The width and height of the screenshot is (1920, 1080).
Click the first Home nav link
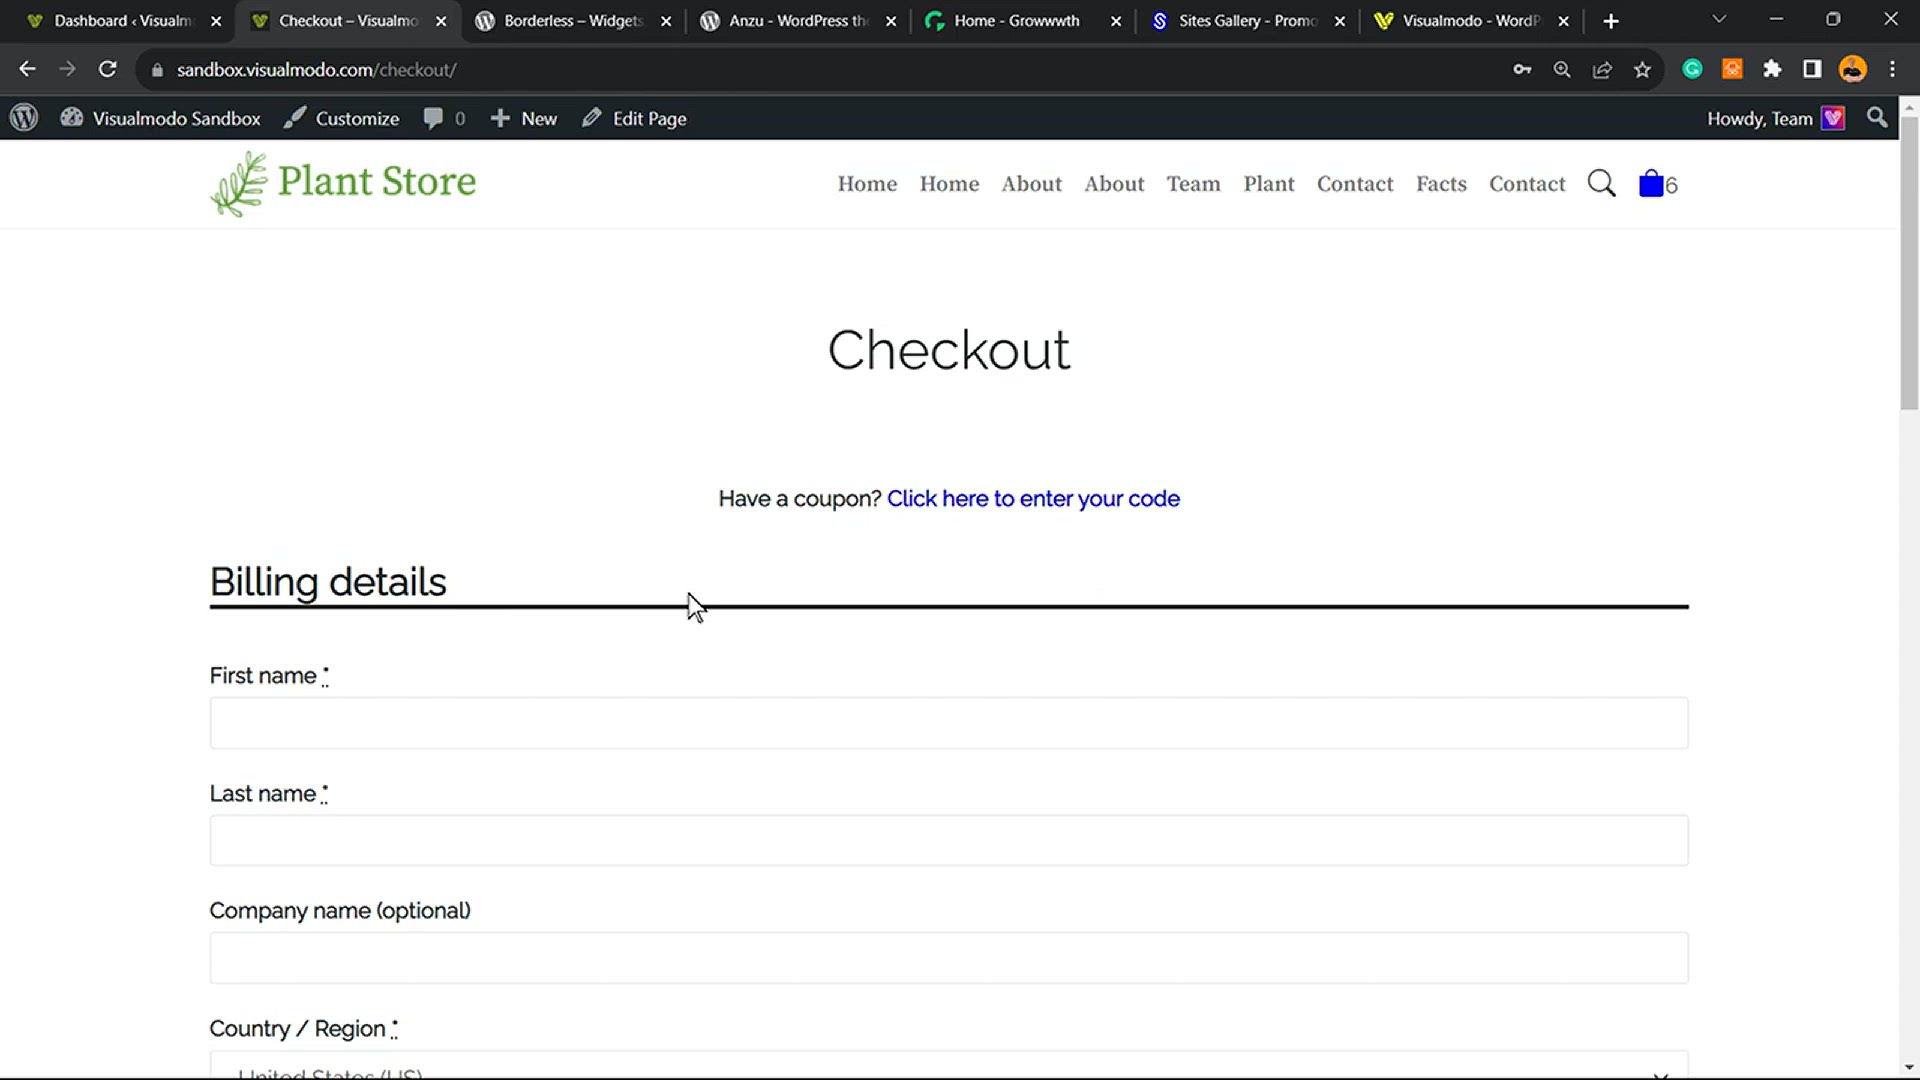pyautogui.click(x=867, y=184)
